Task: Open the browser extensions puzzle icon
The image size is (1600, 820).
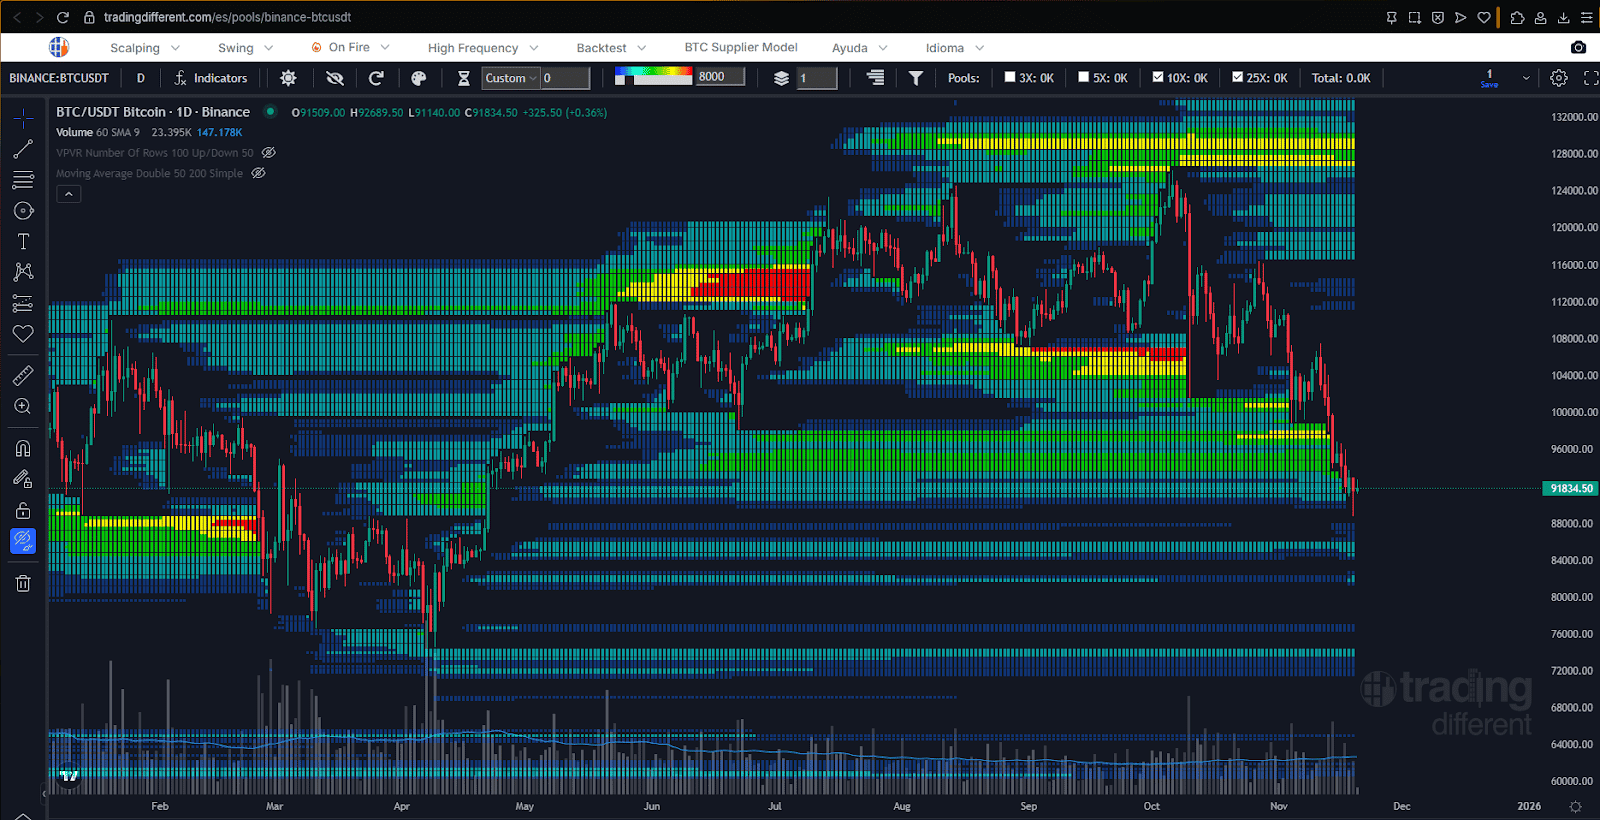Action: click(1517, 17)
